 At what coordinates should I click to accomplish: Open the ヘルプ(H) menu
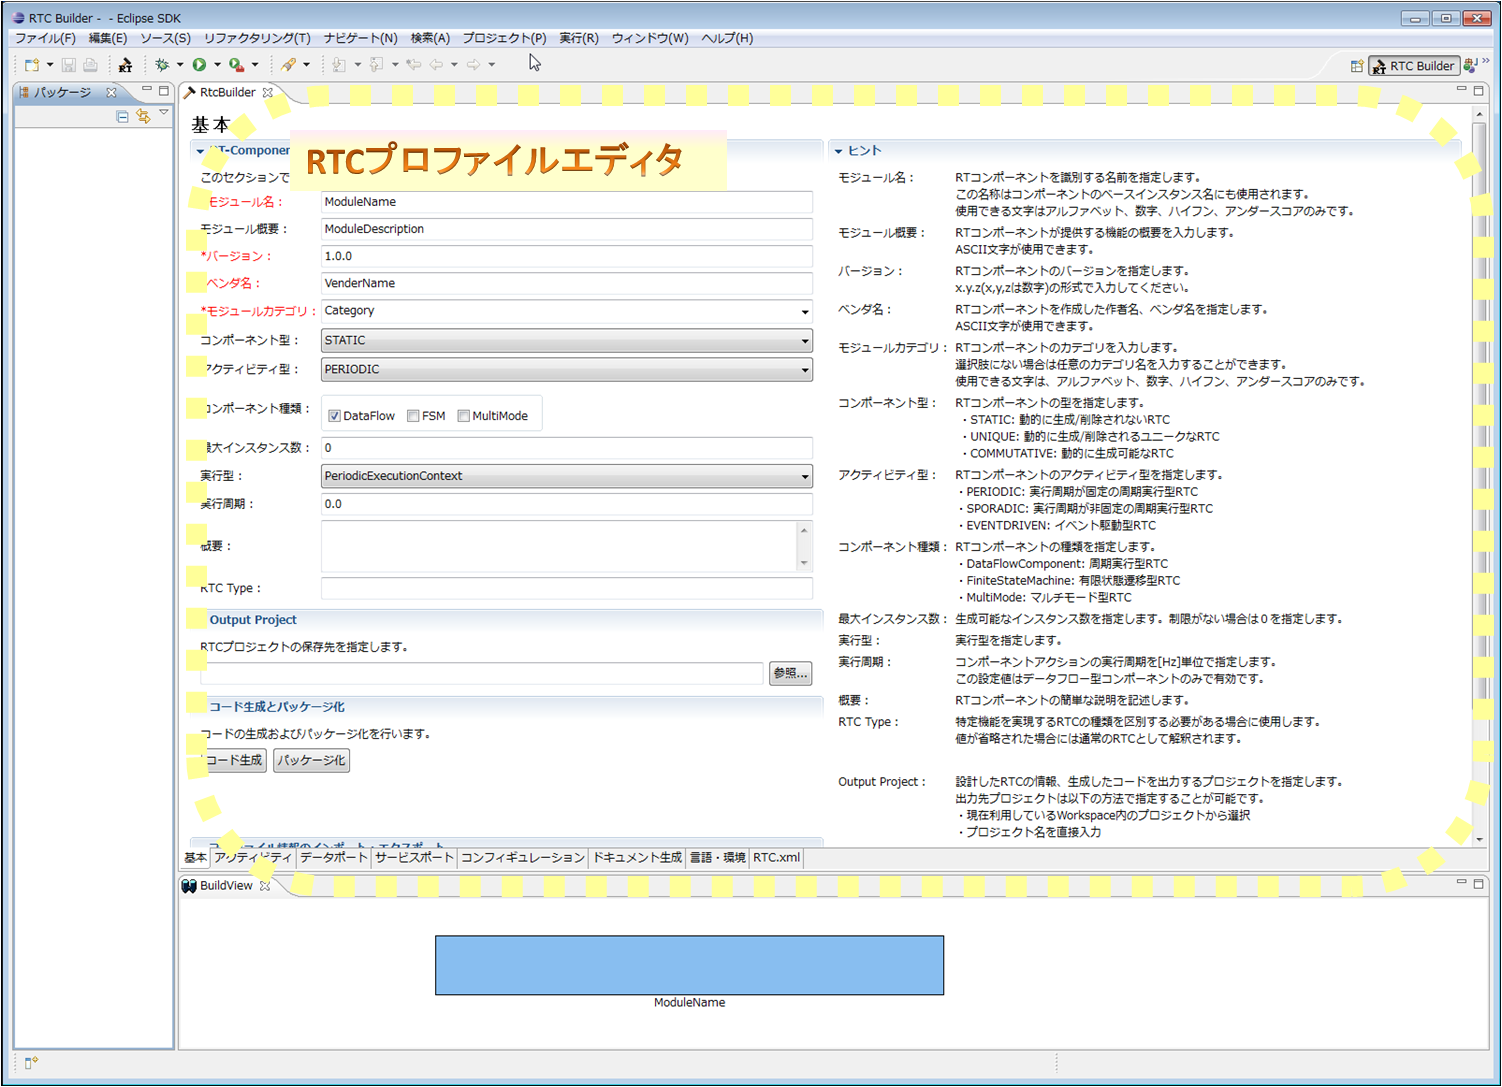pyautogui.click(x=727, y=38)
